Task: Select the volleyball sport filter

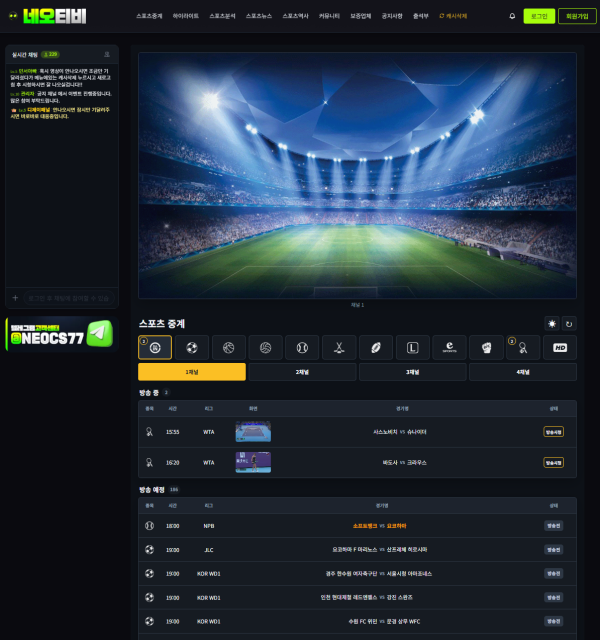Action: tap(265, 347)
